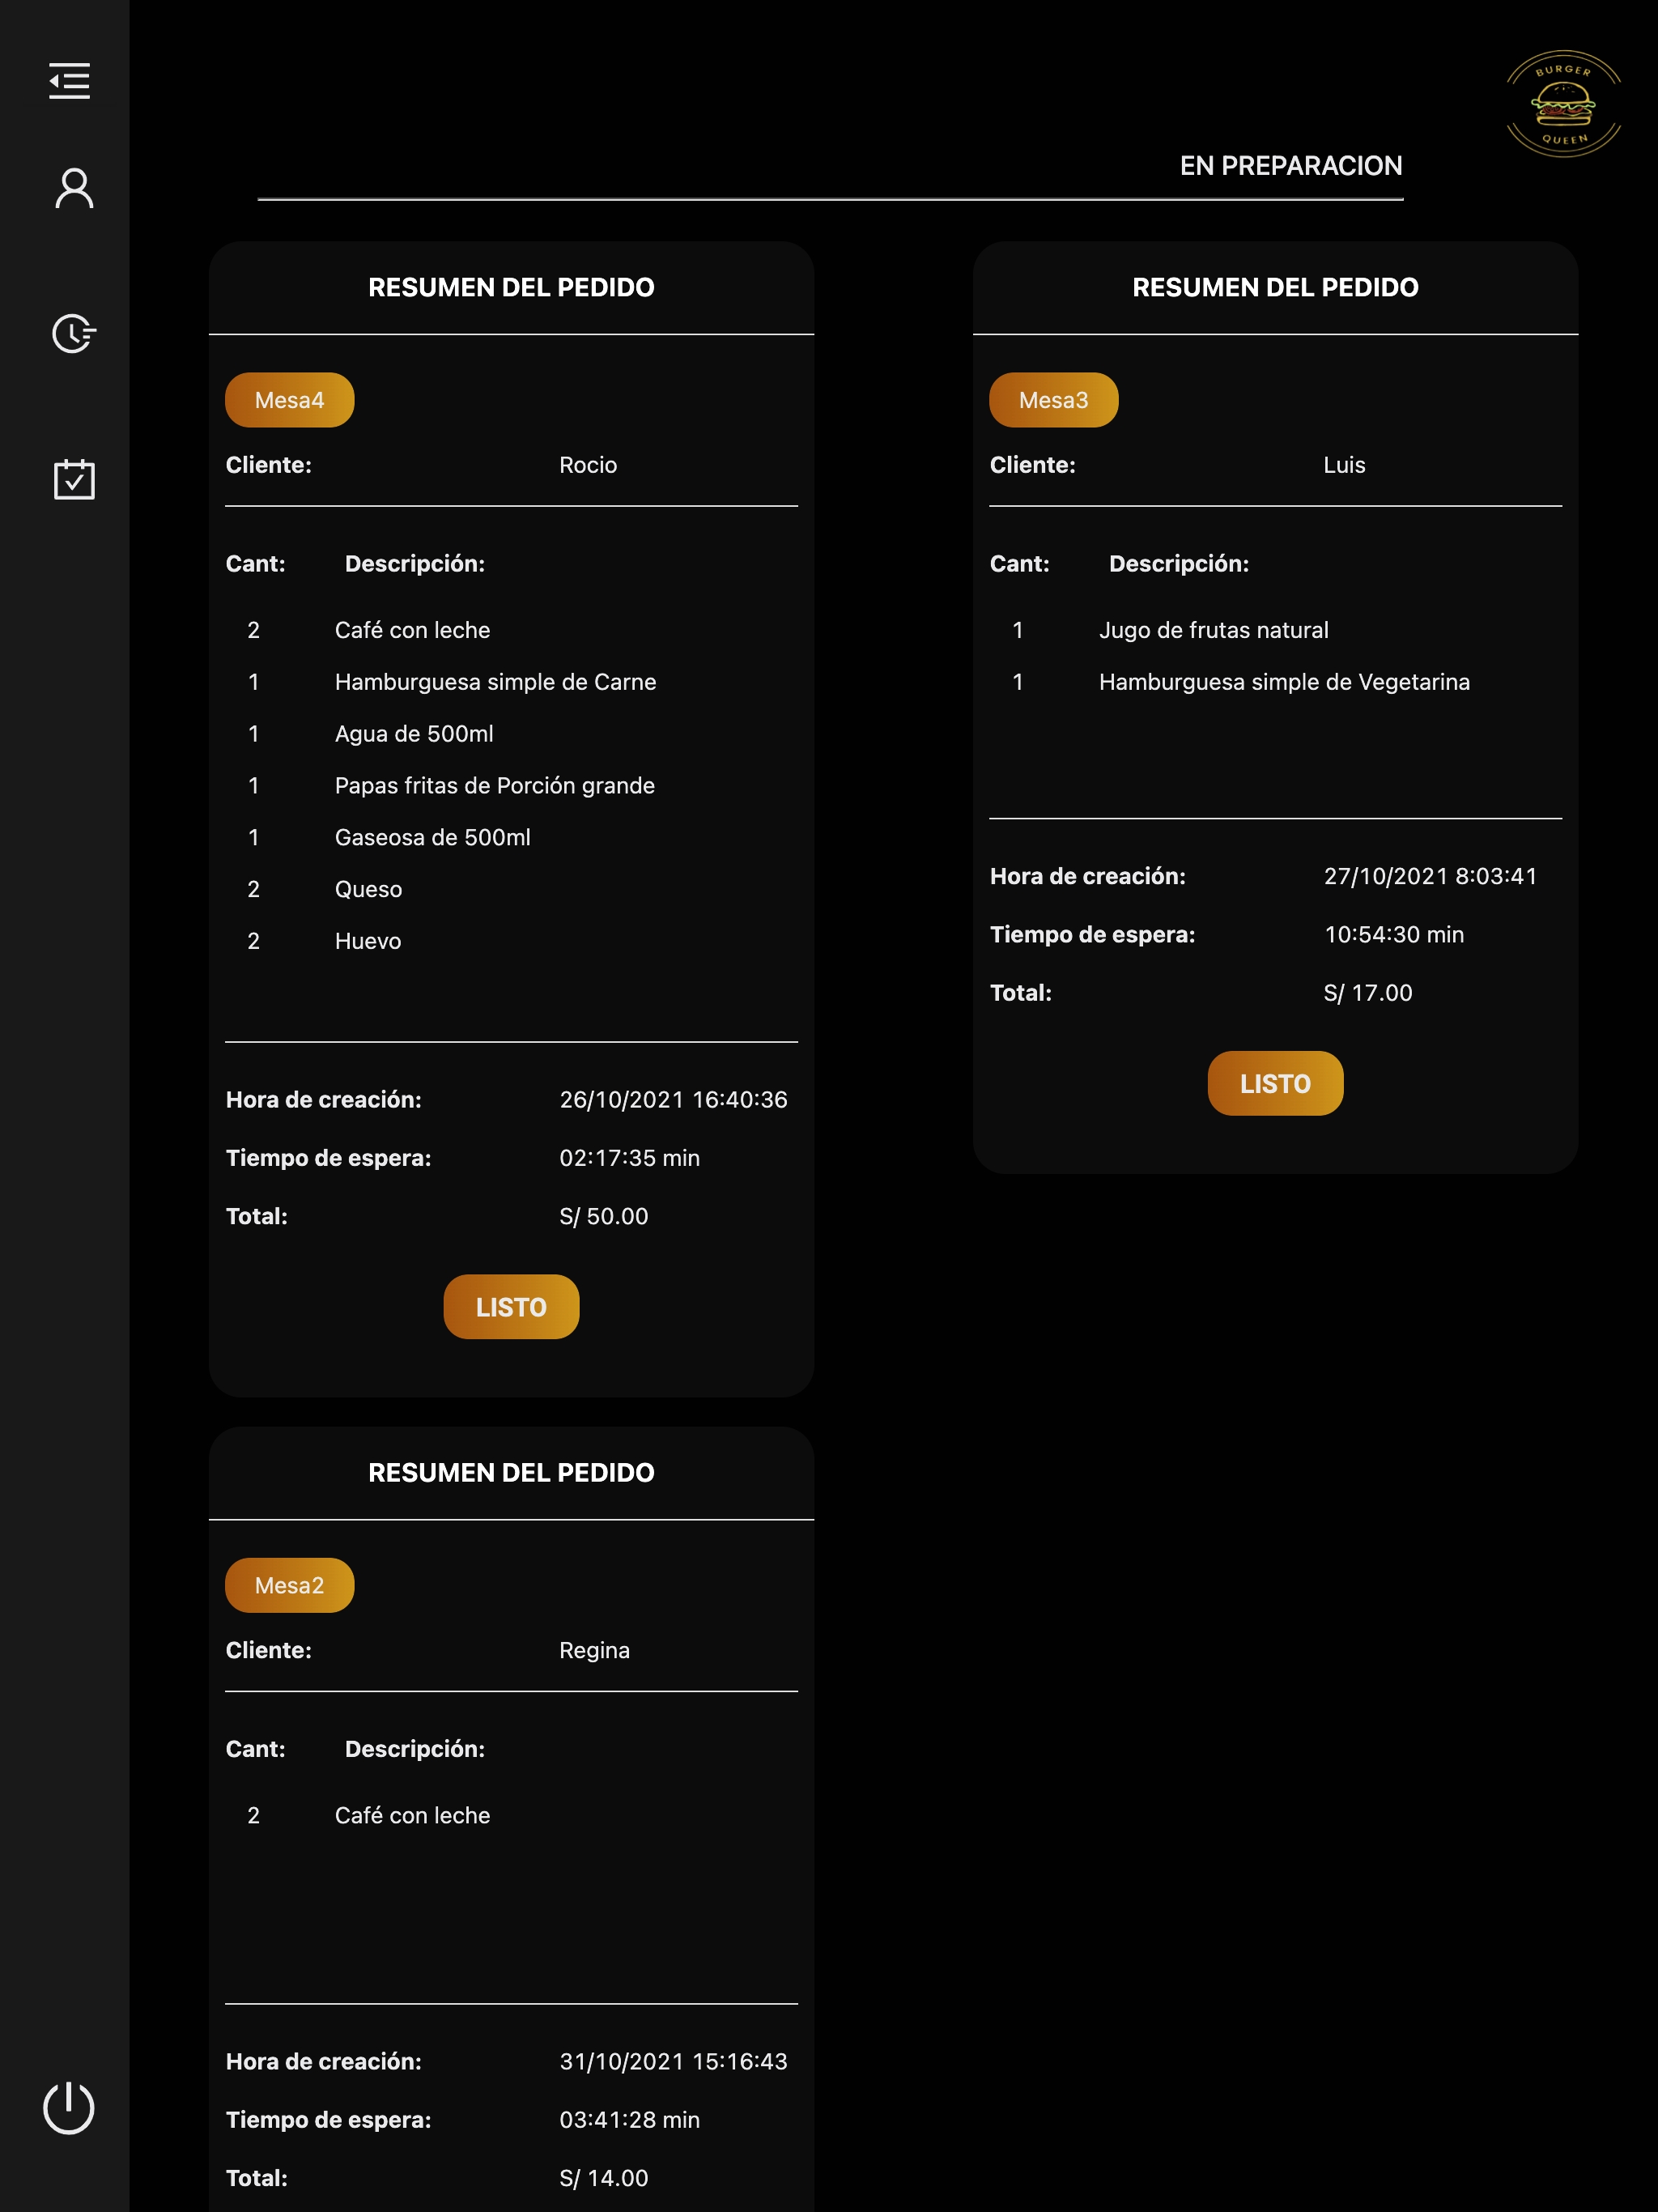This screenshot has width=1658, height=2212.
Task: Mark Mesa3 order as LISTO
Action: tap(1274, 1083)
